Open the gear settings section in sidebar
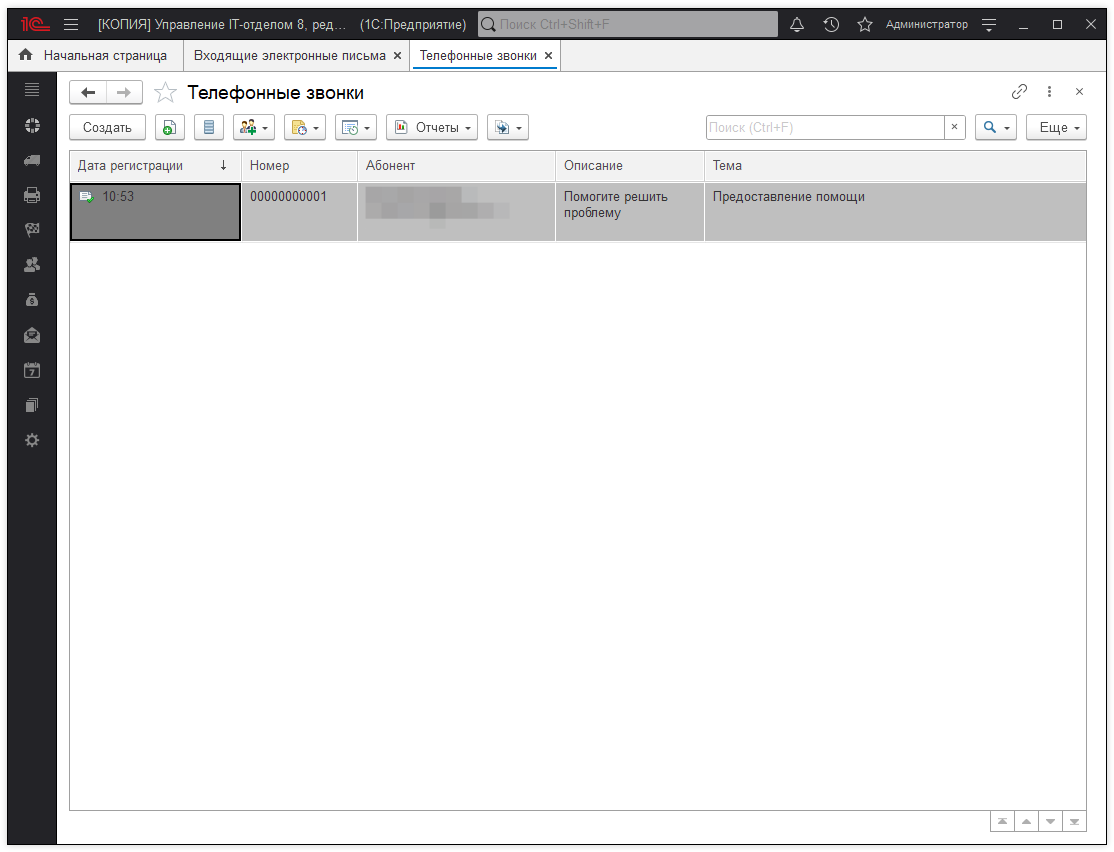Screen dimensions: 1114x852 point(32,440)
